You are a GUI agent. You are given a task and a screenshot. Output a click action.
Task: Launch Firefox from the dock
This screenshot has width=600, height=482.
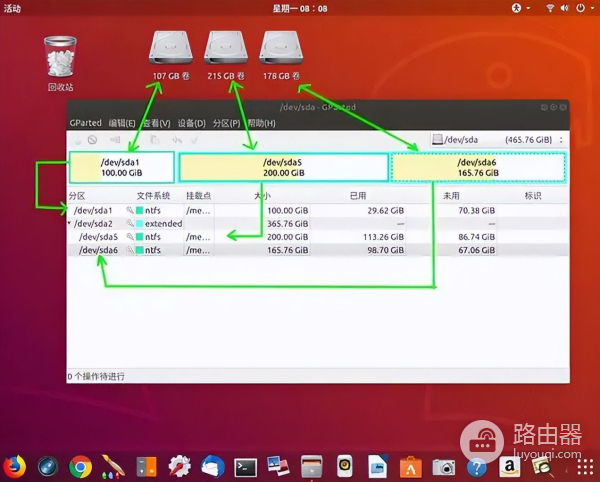click(14, 465)
